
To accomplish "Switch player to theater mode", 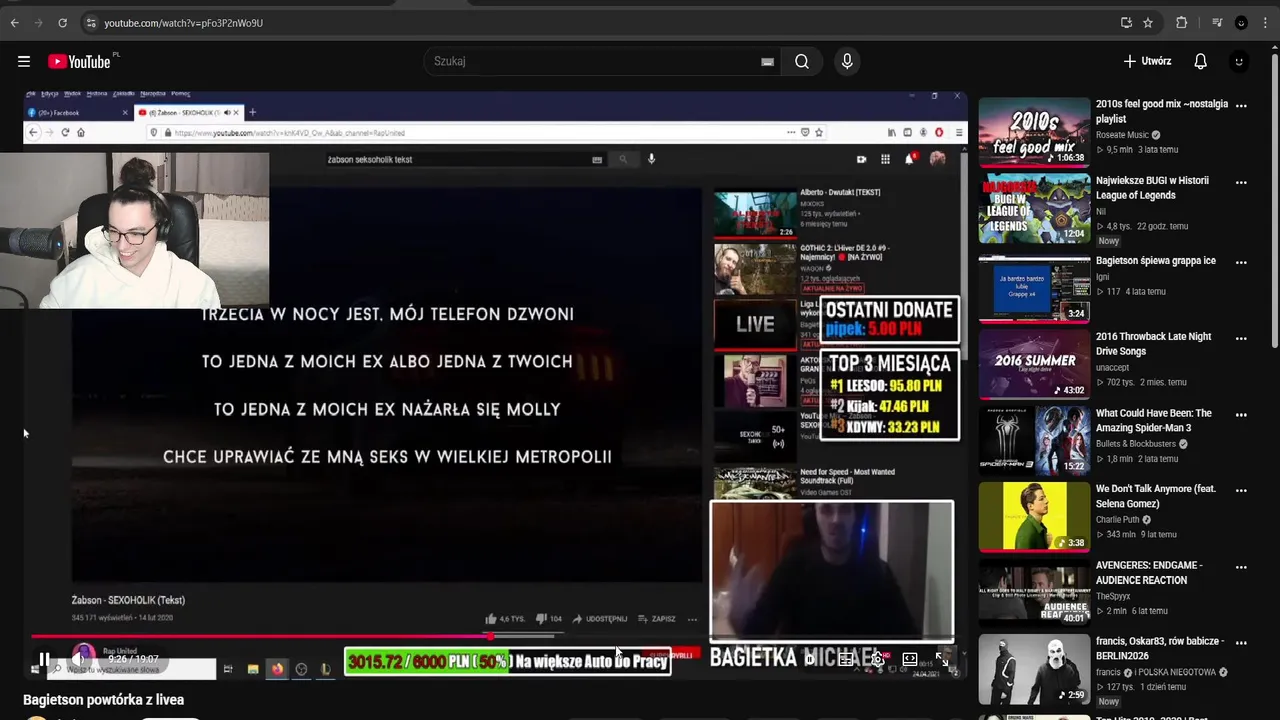I will [x=910, y=659].
